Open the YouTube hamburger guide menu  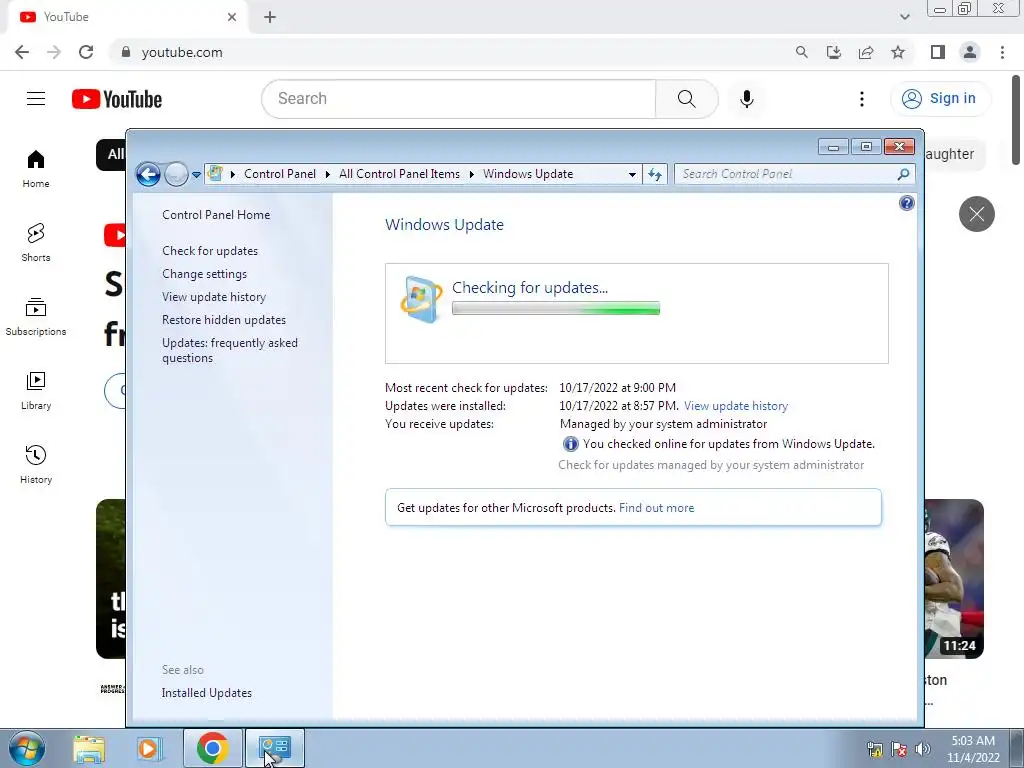(x=36, y=99)
